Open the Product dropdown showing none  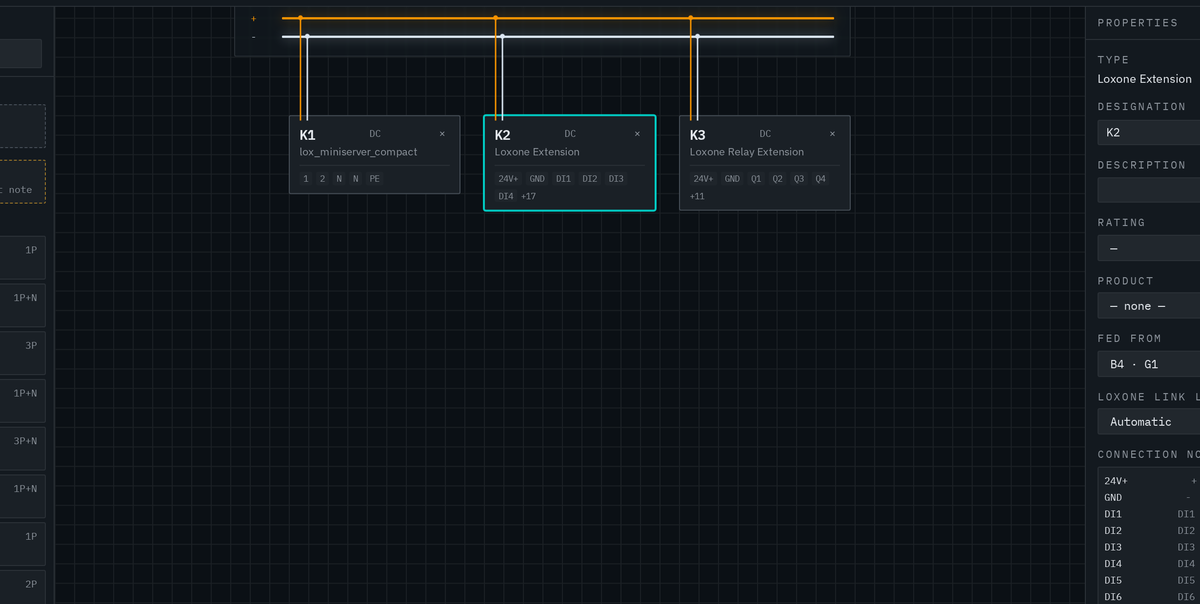tap(1149, 306)
